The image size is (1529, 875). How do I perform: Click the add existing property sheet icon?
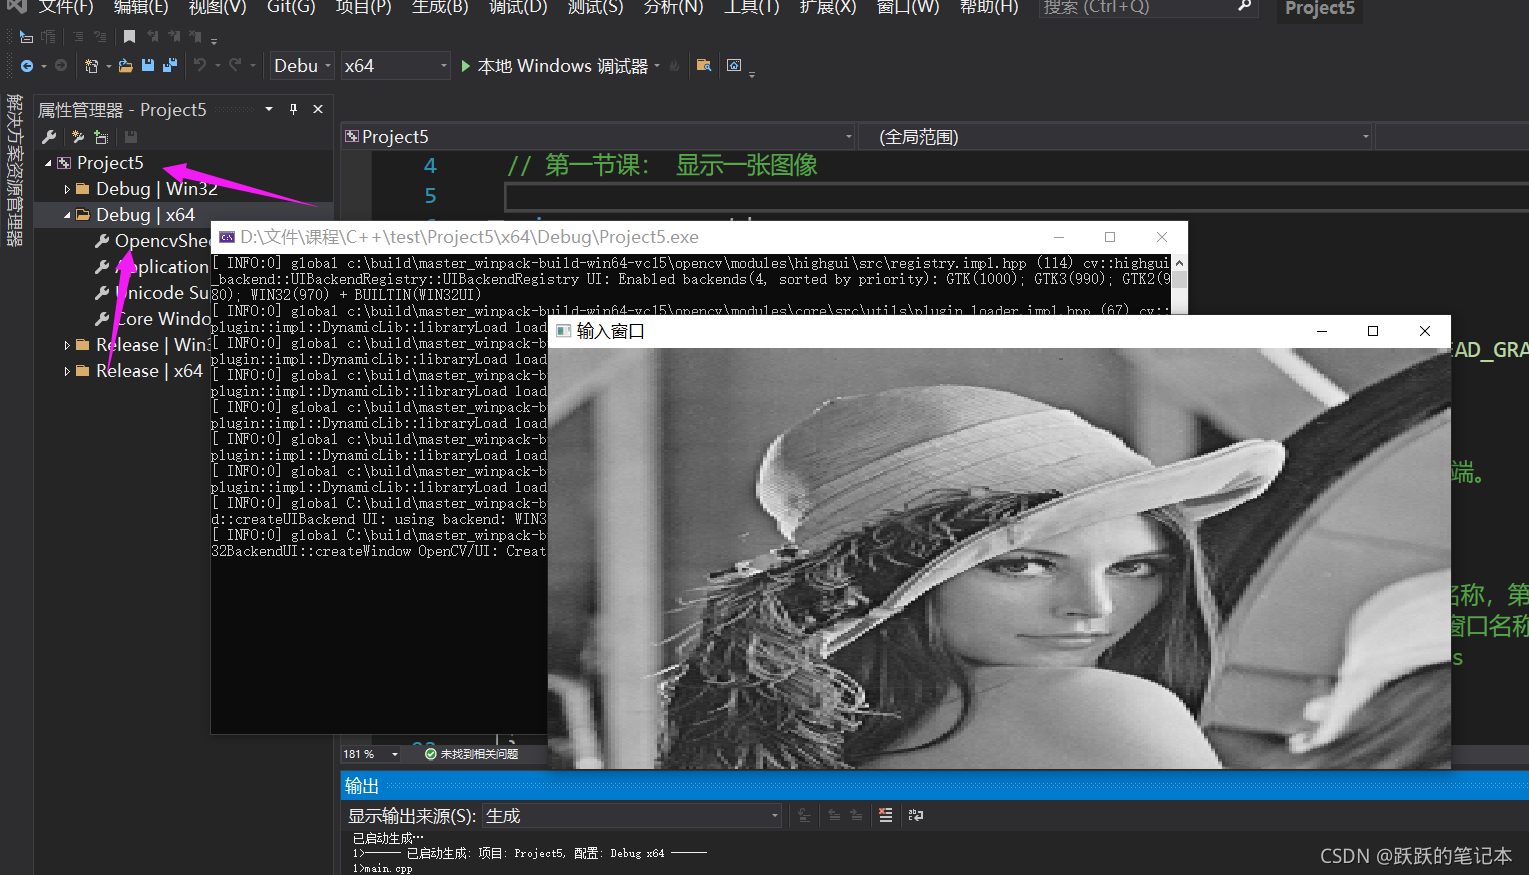tap(101, 137)
